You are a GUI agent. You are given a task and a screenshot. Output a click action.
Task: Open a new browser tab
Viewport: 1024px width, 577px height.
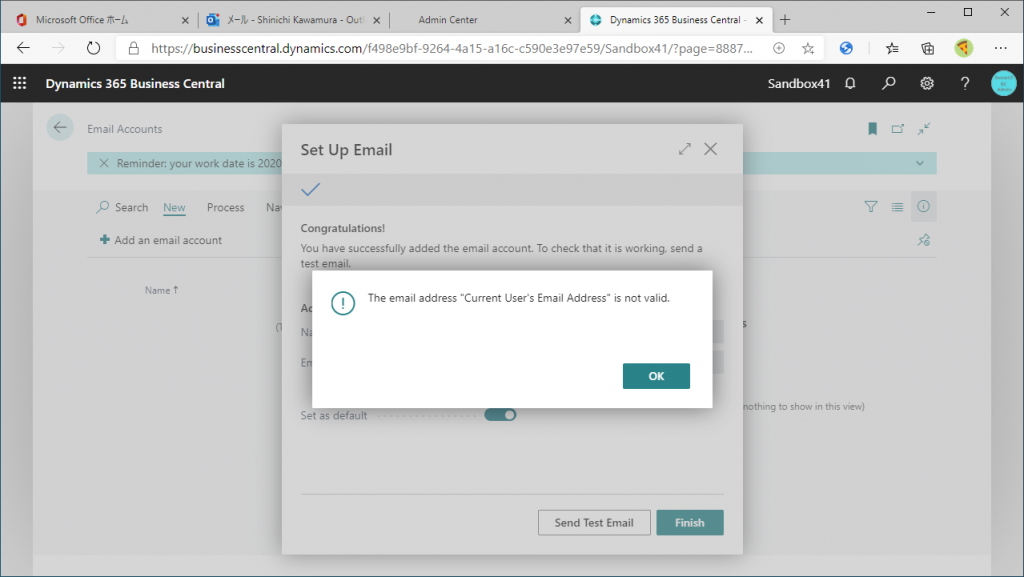(x=785, y=20)
